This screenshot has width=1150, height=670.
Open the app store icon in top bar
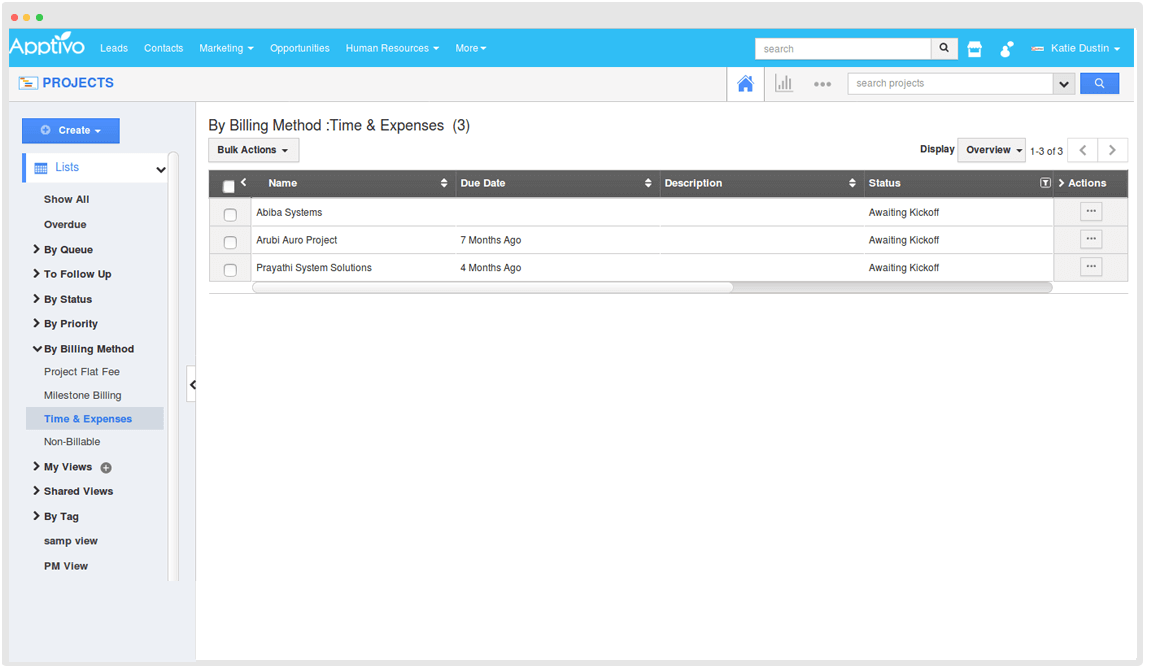974,49
